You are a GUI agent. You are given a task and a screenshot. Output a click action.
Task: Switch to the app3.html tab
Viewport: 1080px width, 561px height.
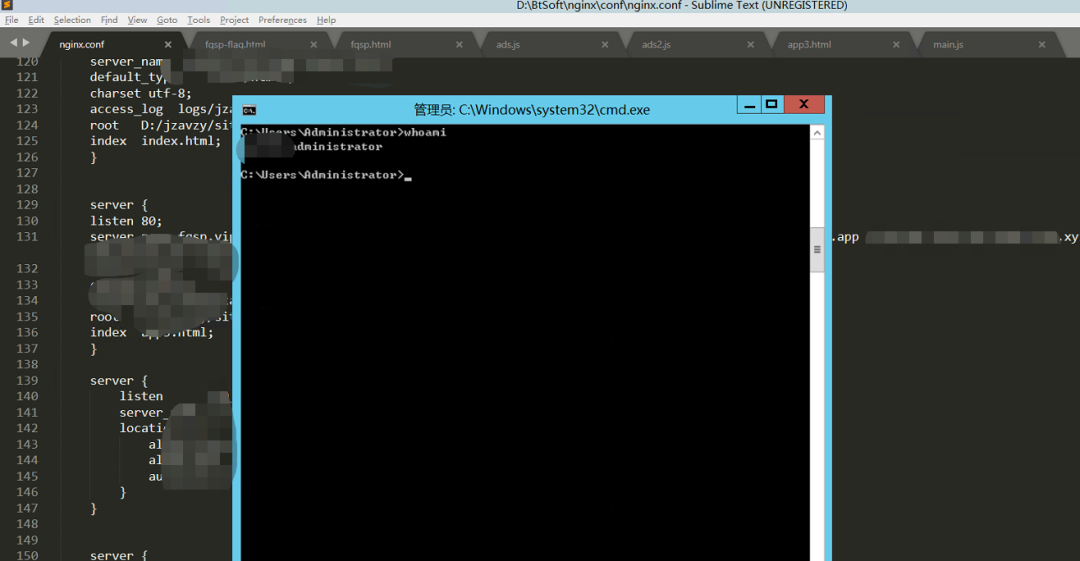[809, 45]
